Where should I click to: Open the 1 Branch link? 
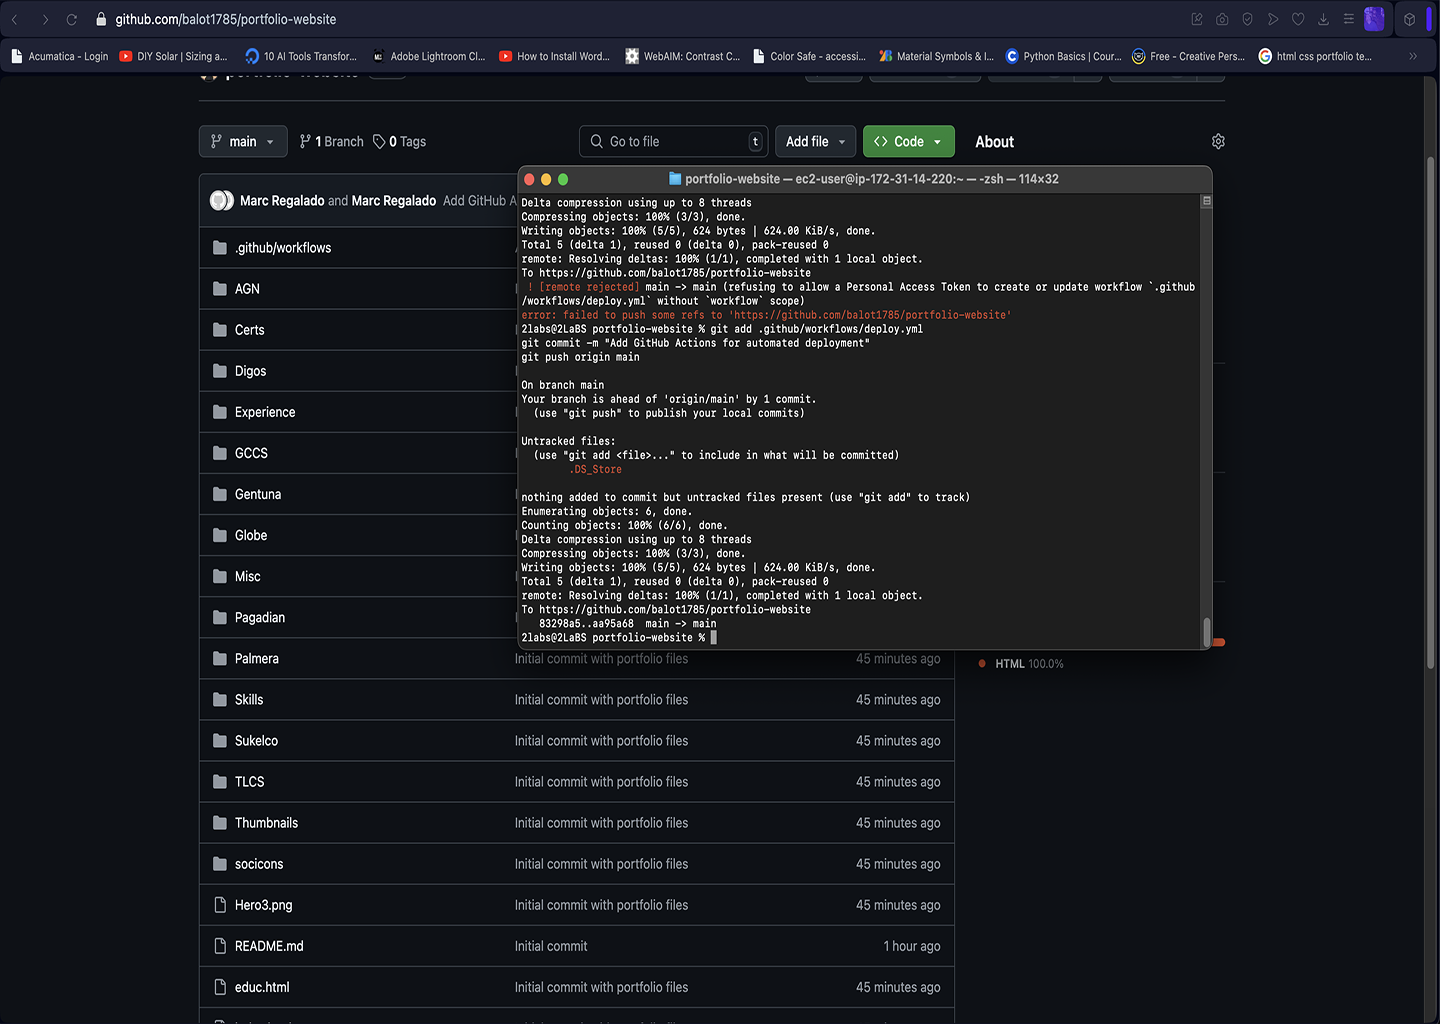(332, 142)
